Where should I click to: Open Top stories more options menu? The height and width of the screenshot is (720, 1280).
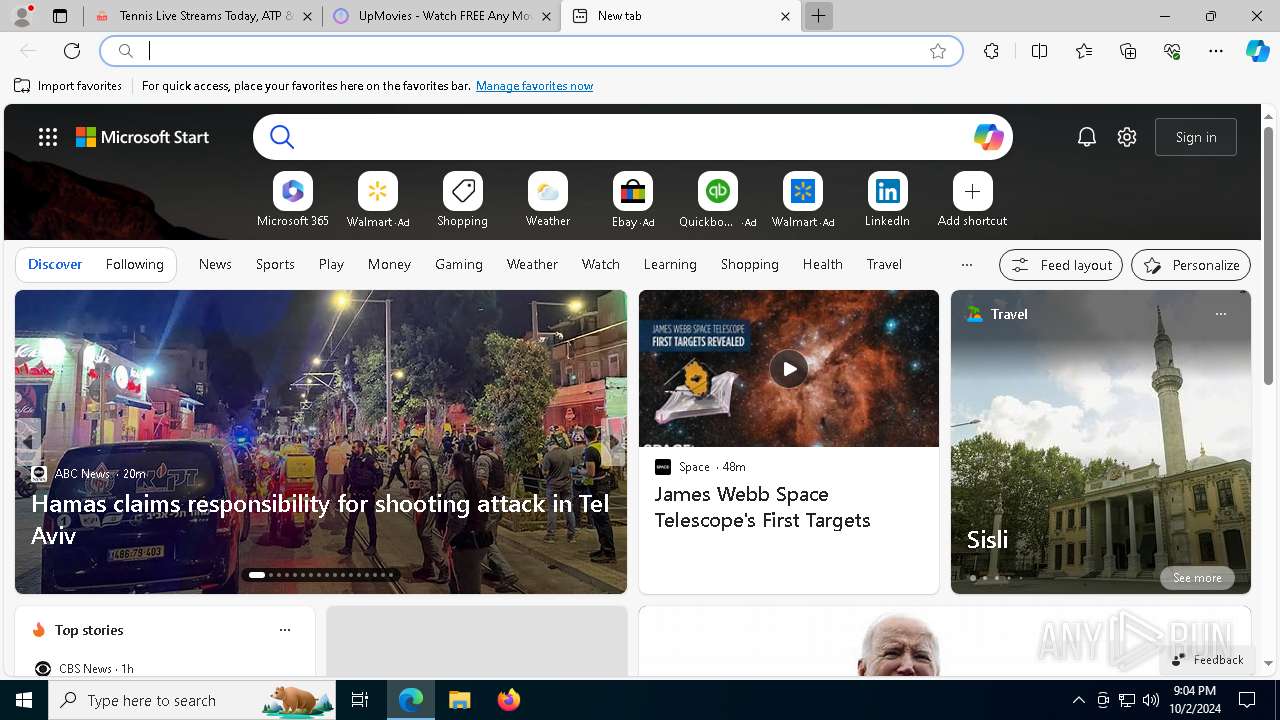coord(285,630)
